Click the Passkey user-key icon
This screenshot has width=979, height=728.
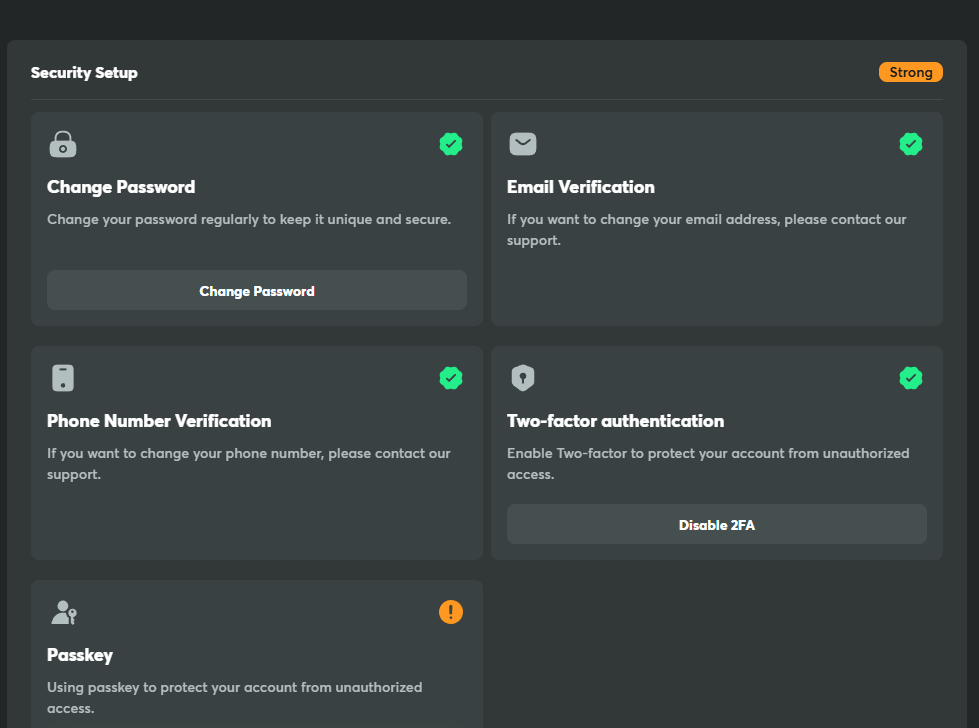[x=63, y=612]
